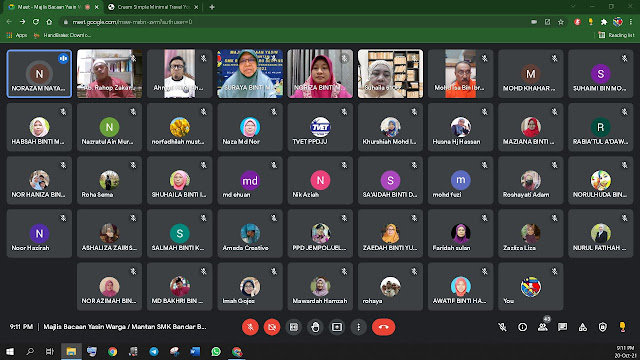Image resolution: width=640 pixels, height=360 pixels.
Task: Open chat with everyone icon
Action: click(x=562, y=327)
